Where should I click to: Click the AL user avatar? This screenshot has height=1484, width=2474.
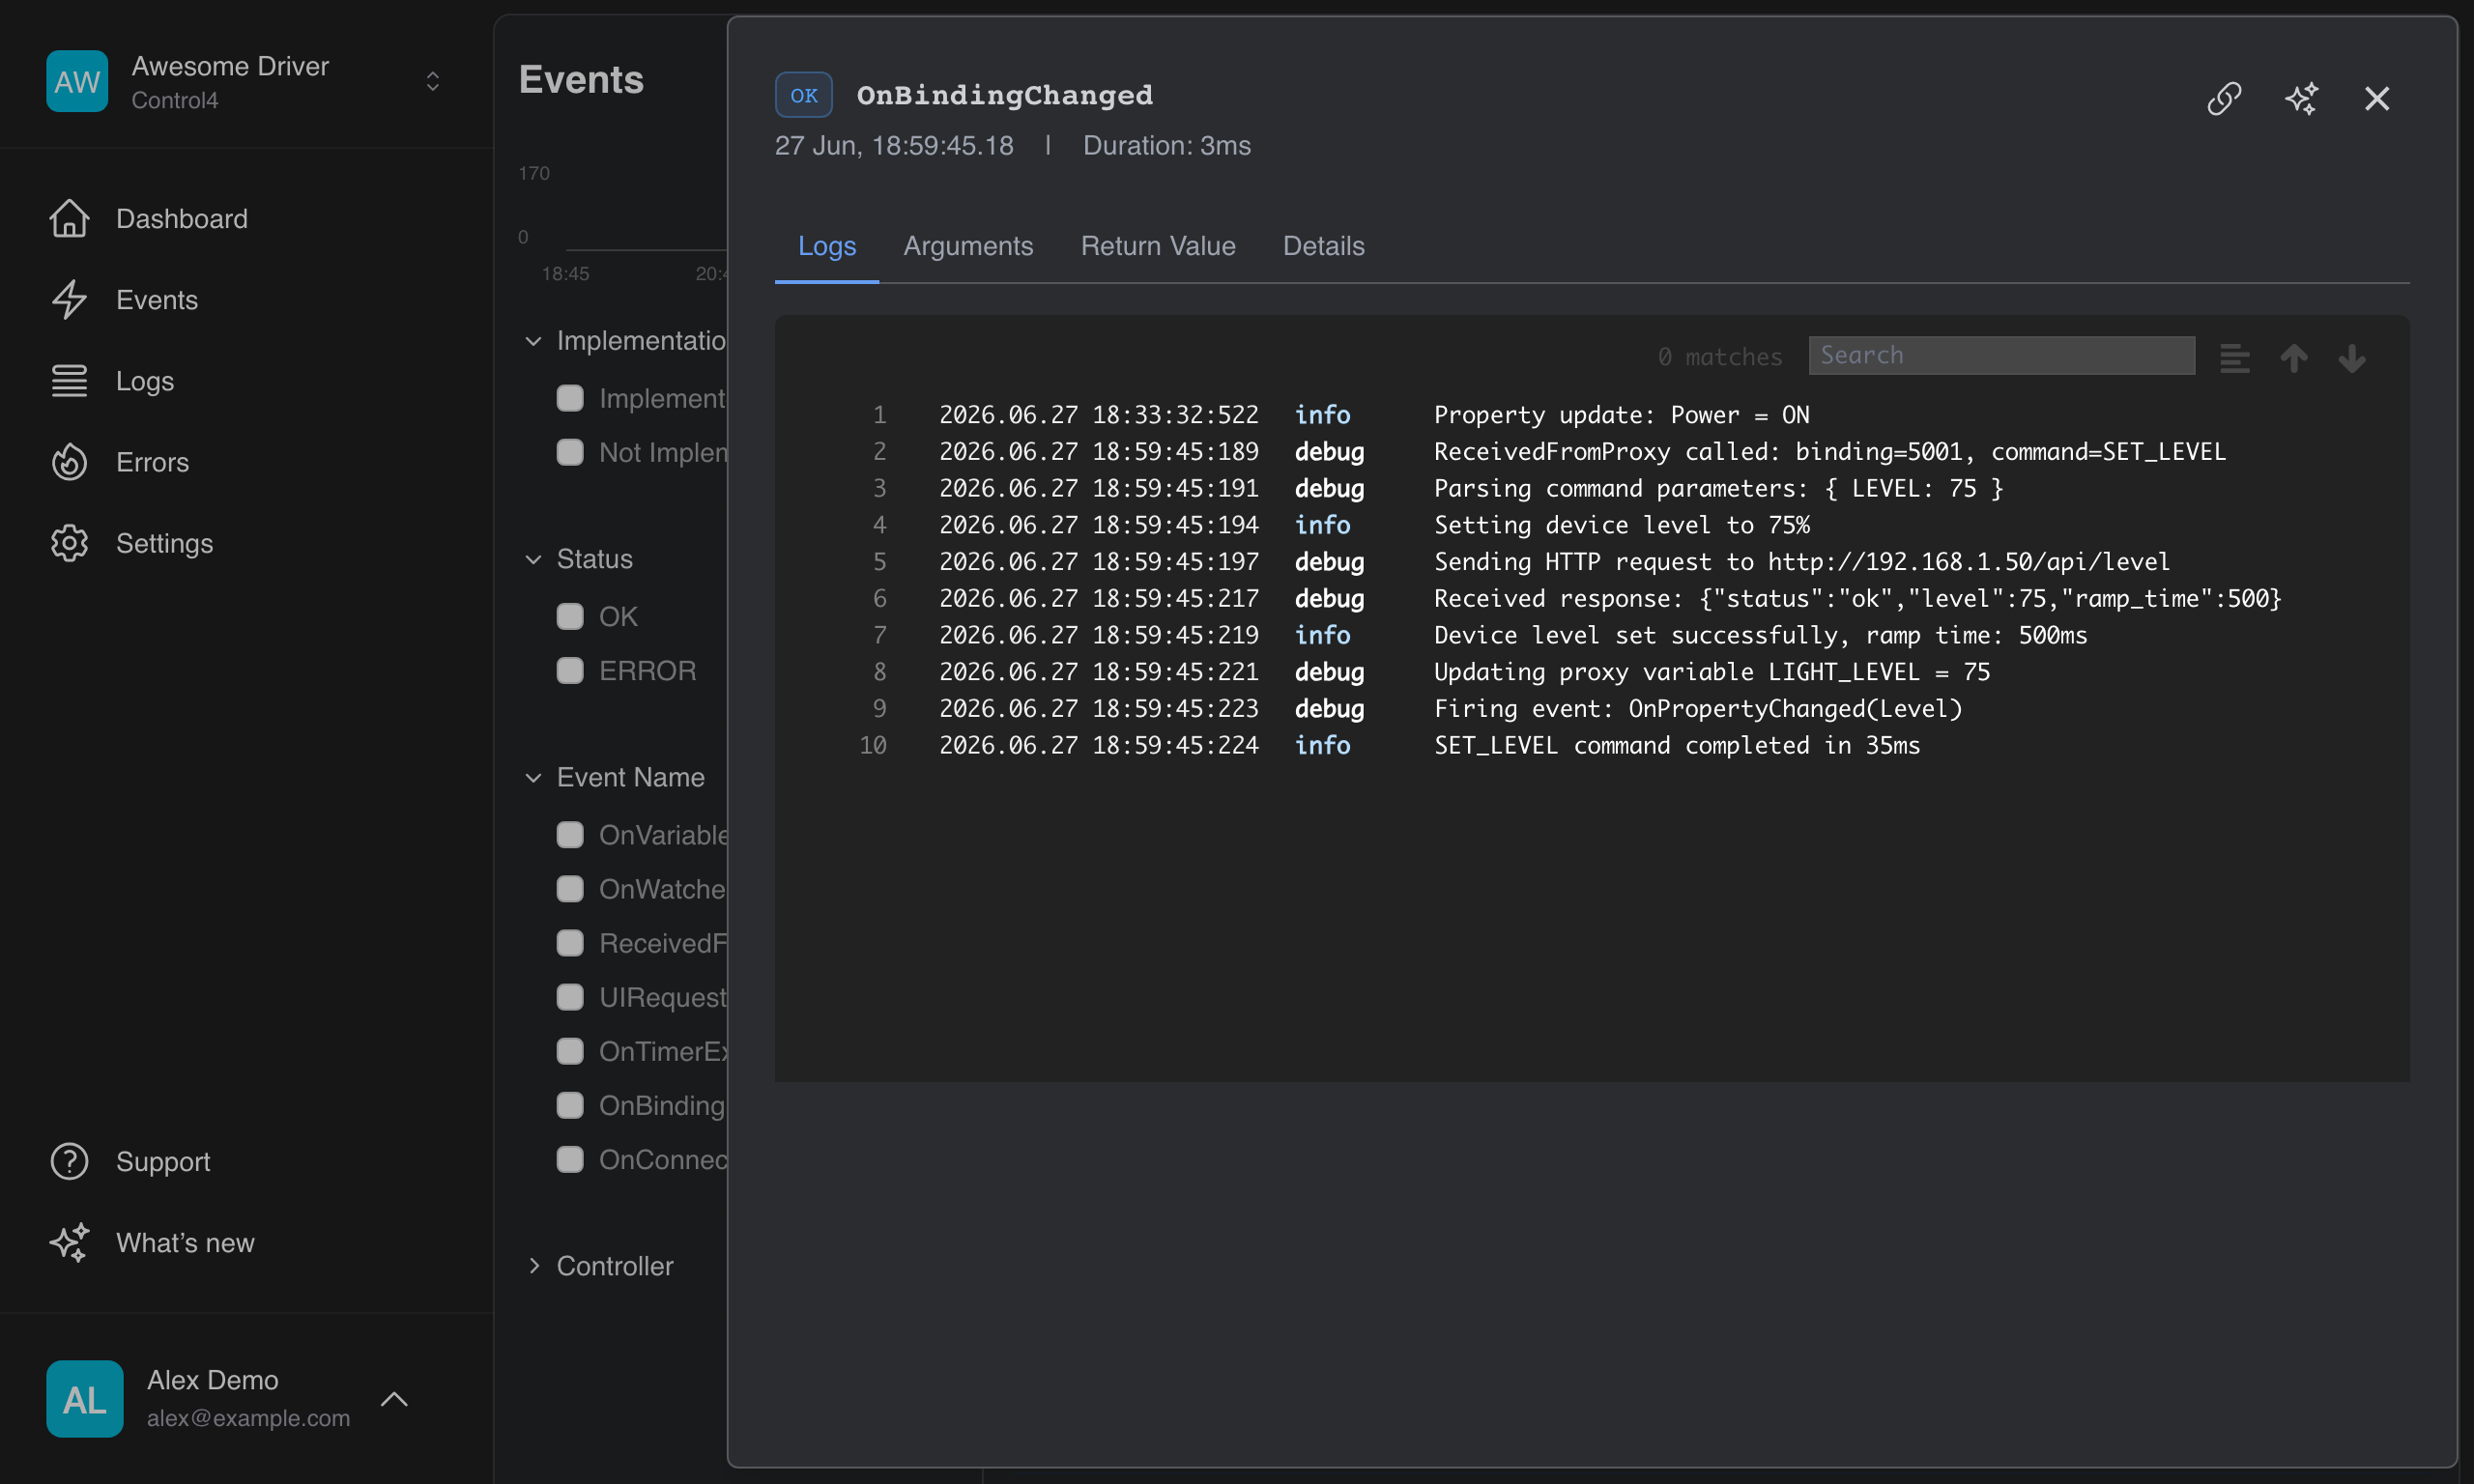point(85,1398)
